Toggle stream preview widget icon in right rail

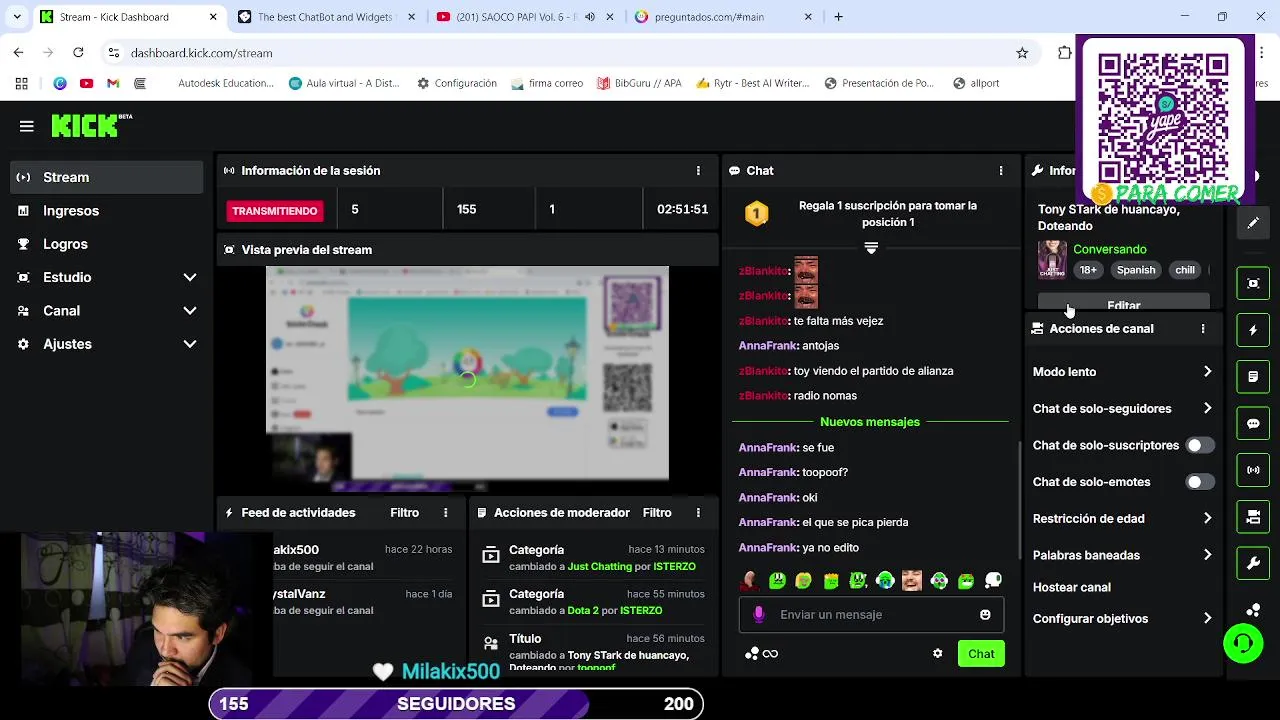1253,284
